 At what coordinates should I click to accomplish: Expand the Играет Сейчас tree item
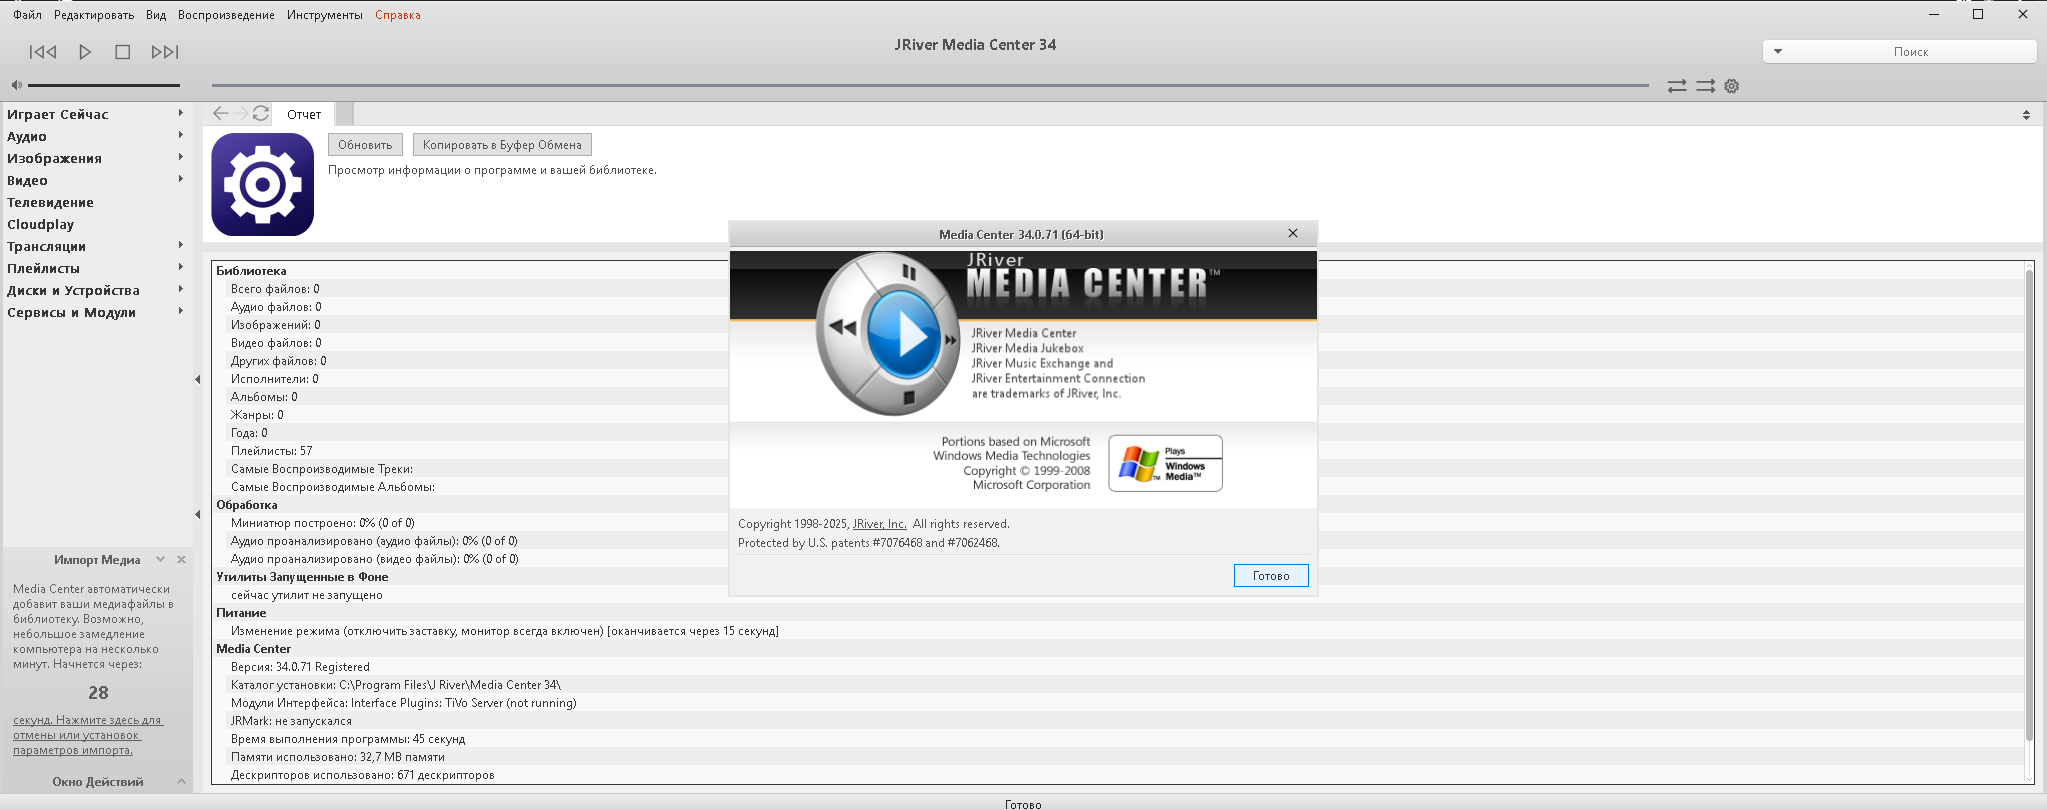pos(180,114)
